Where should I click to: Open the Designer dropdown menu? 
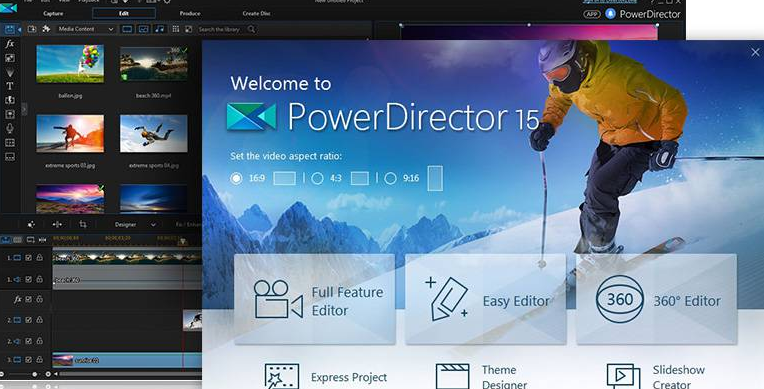tap(135, 225)
